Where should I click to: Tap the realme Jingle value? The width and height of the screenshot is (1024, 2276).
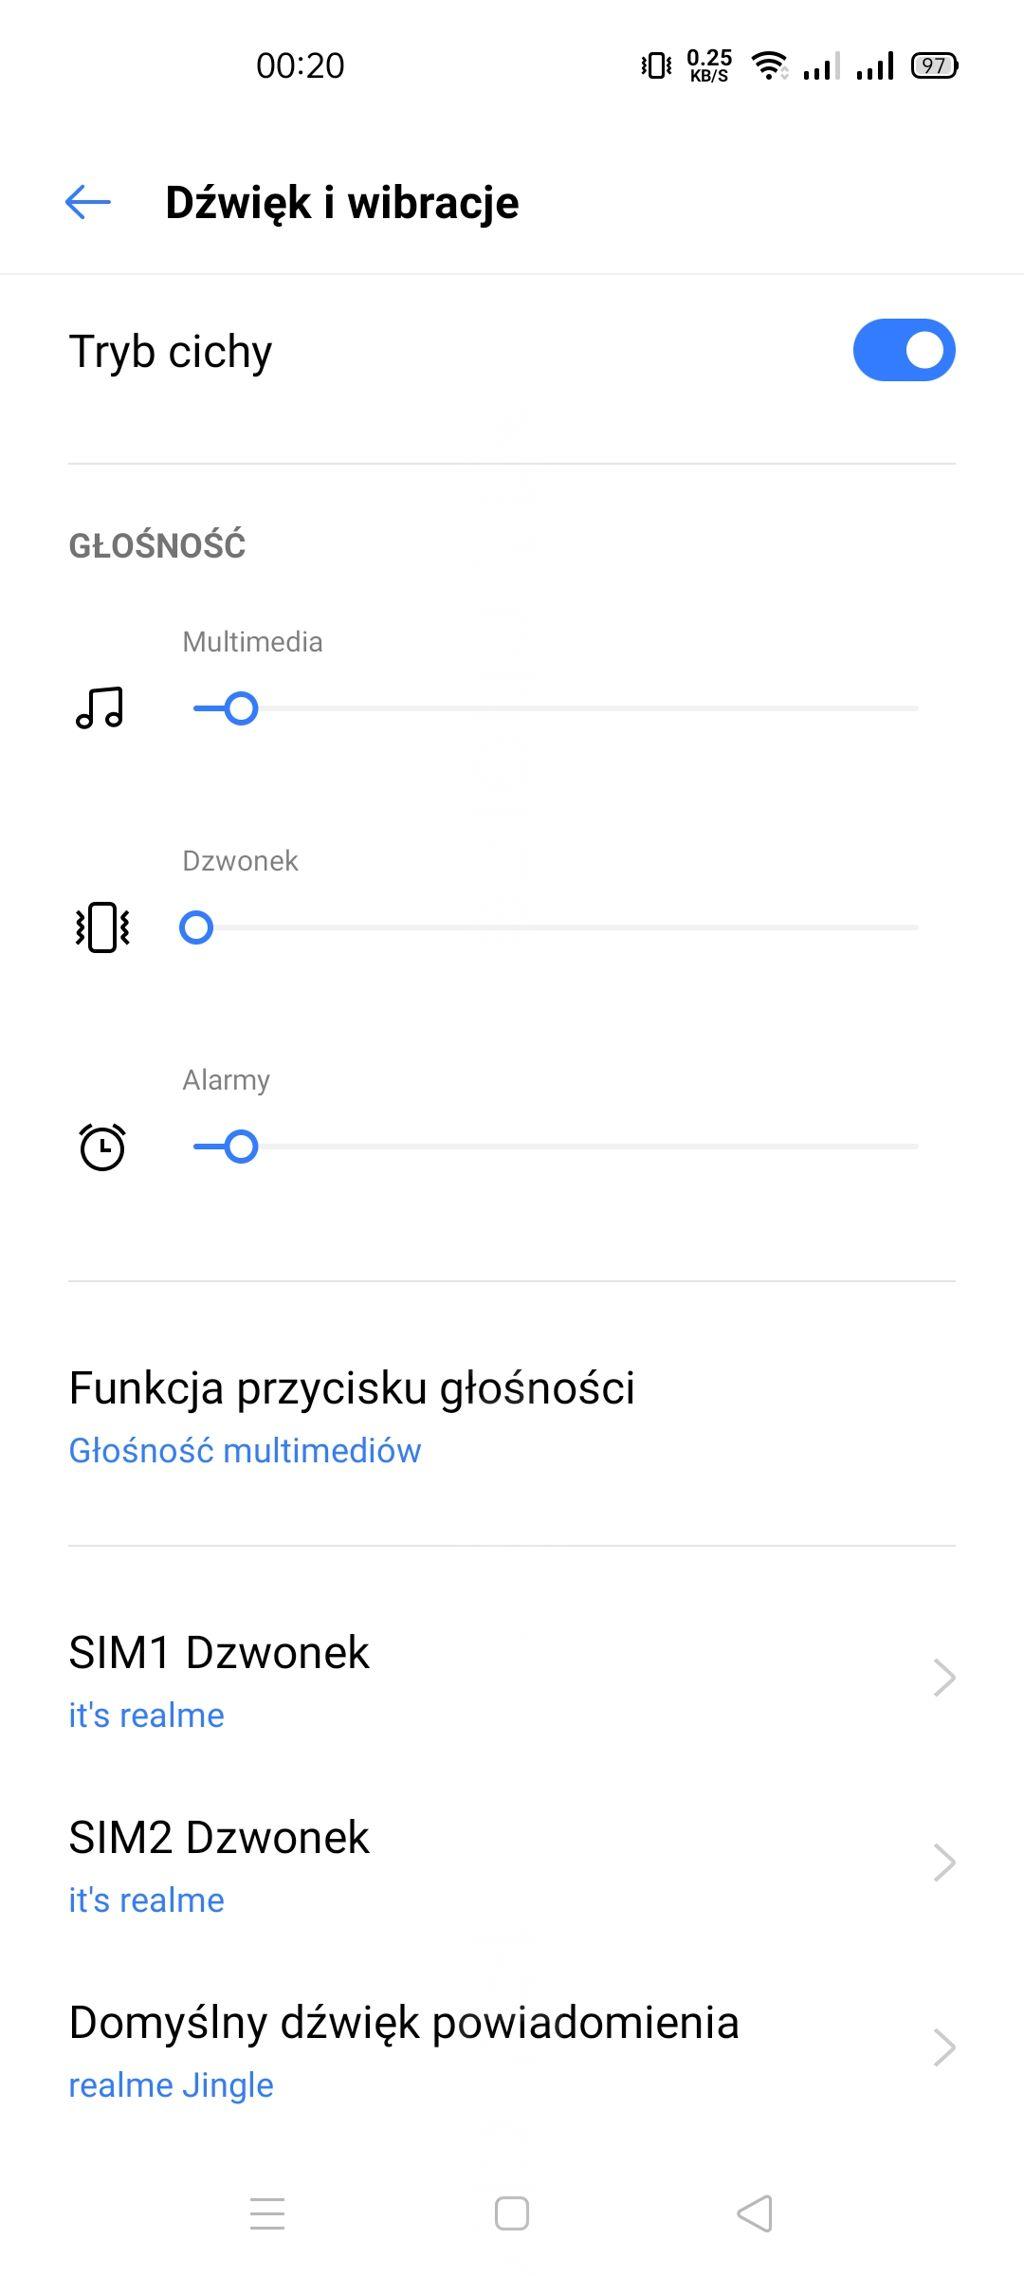pos(171,2086)
